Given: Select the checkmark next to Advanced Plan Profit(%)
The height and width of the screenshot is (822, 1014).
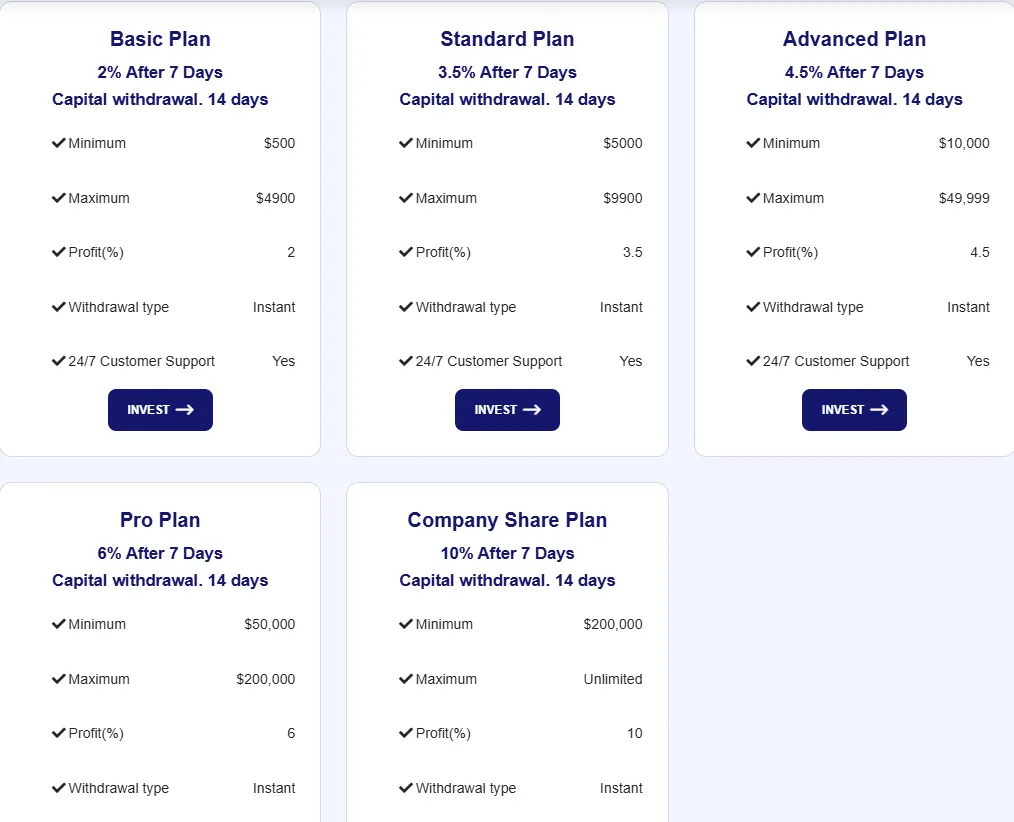Looking at the screenshot, I should [x=753, y=252].
